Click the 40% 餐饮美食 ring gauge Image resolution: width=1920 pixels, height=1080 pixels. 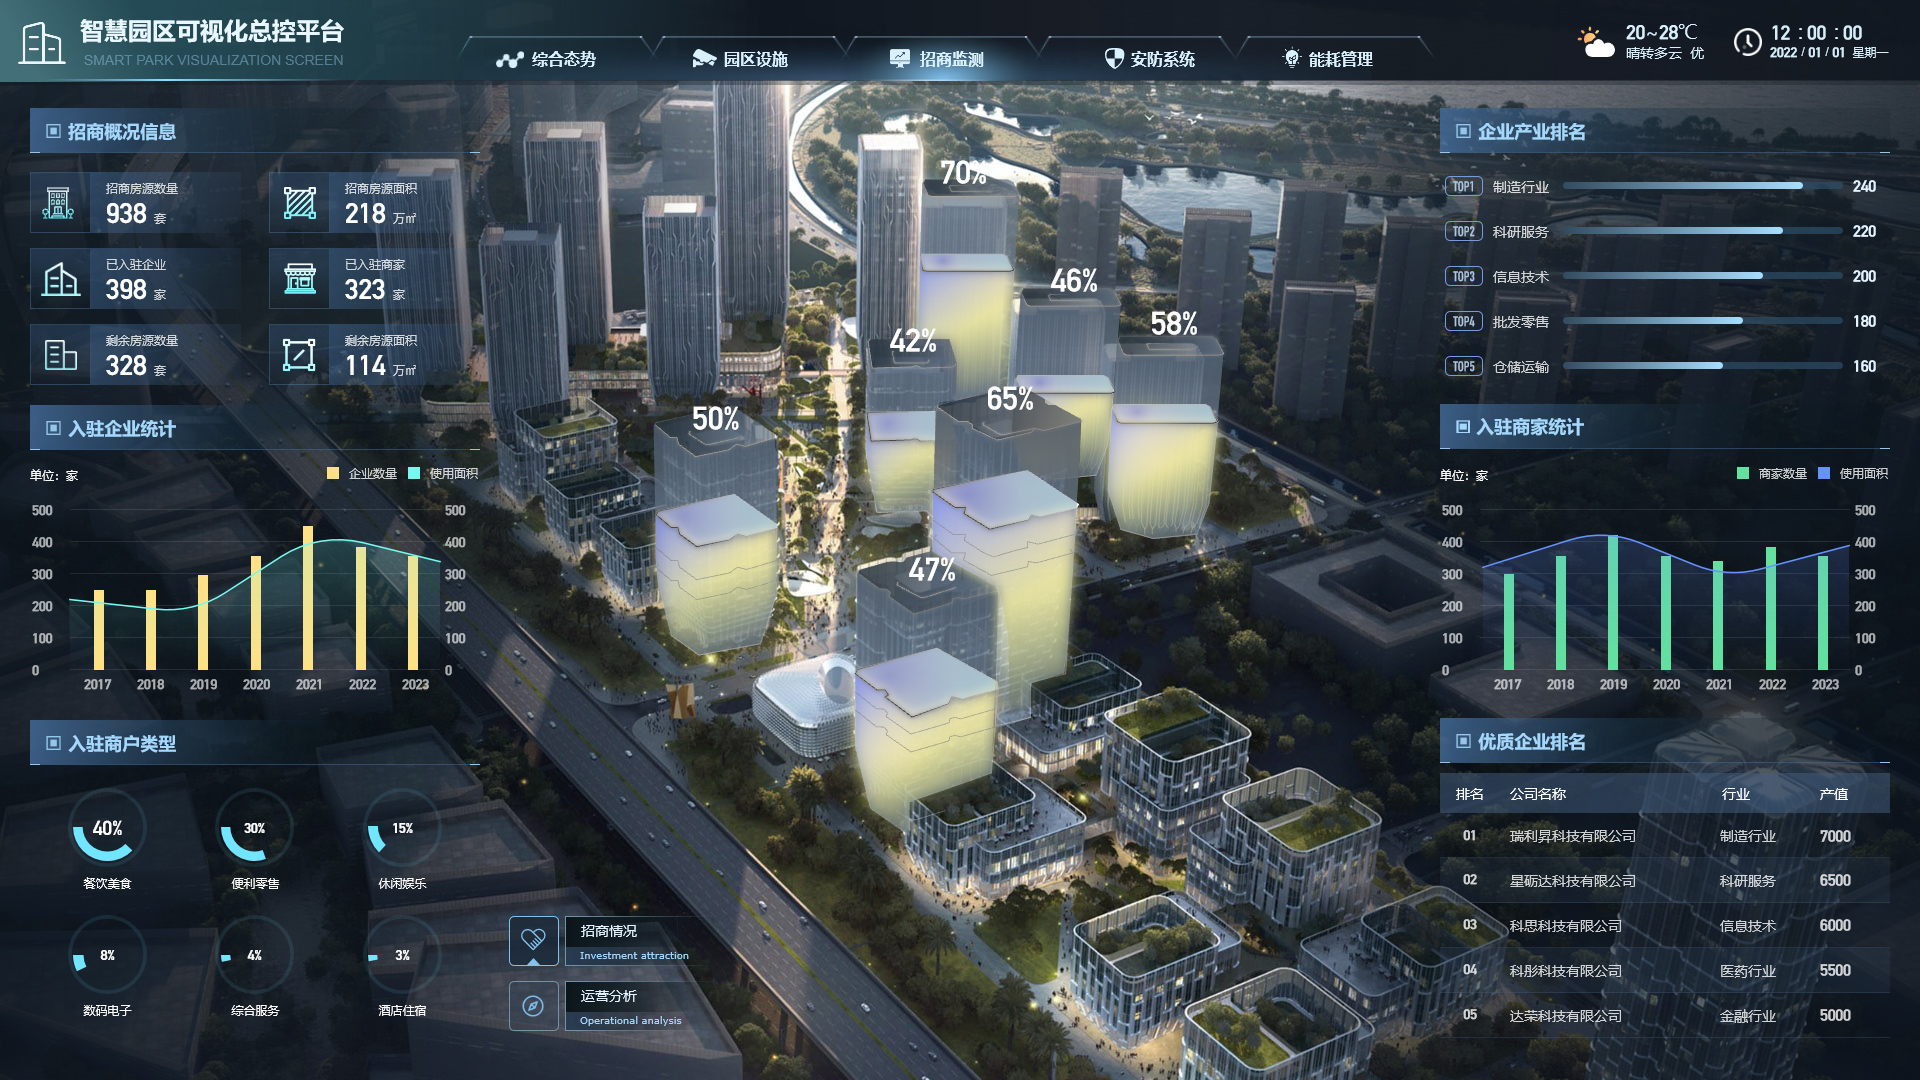107,827
